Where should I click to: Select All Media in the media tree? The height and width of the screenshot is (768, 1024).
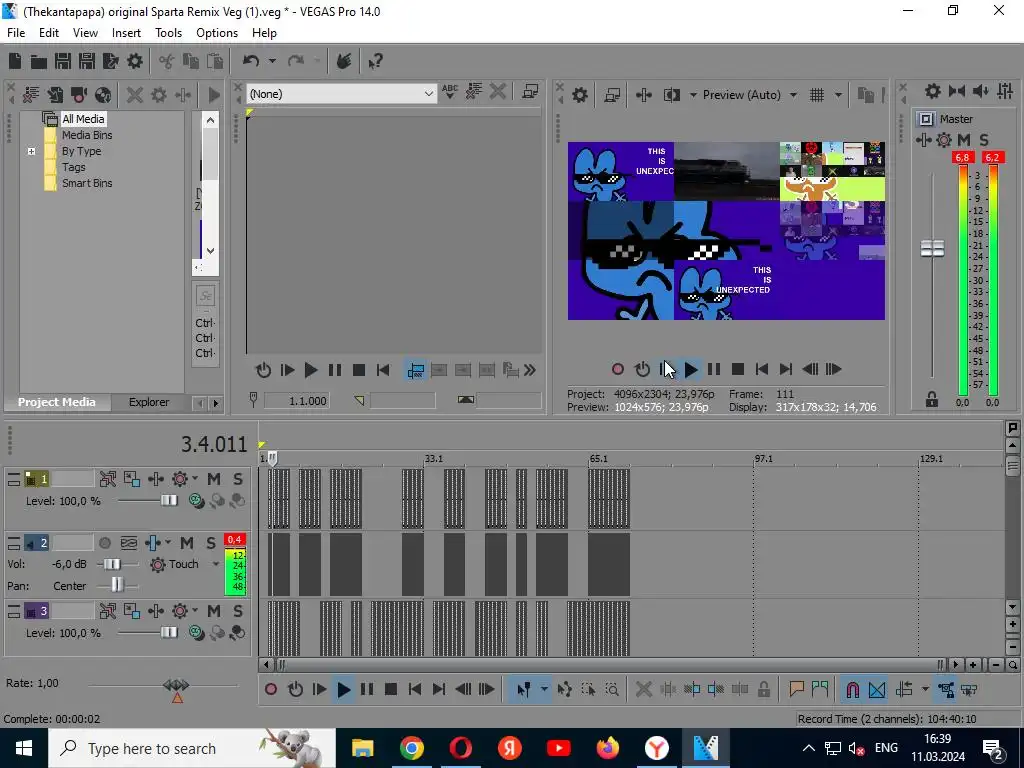click(83, 119)
